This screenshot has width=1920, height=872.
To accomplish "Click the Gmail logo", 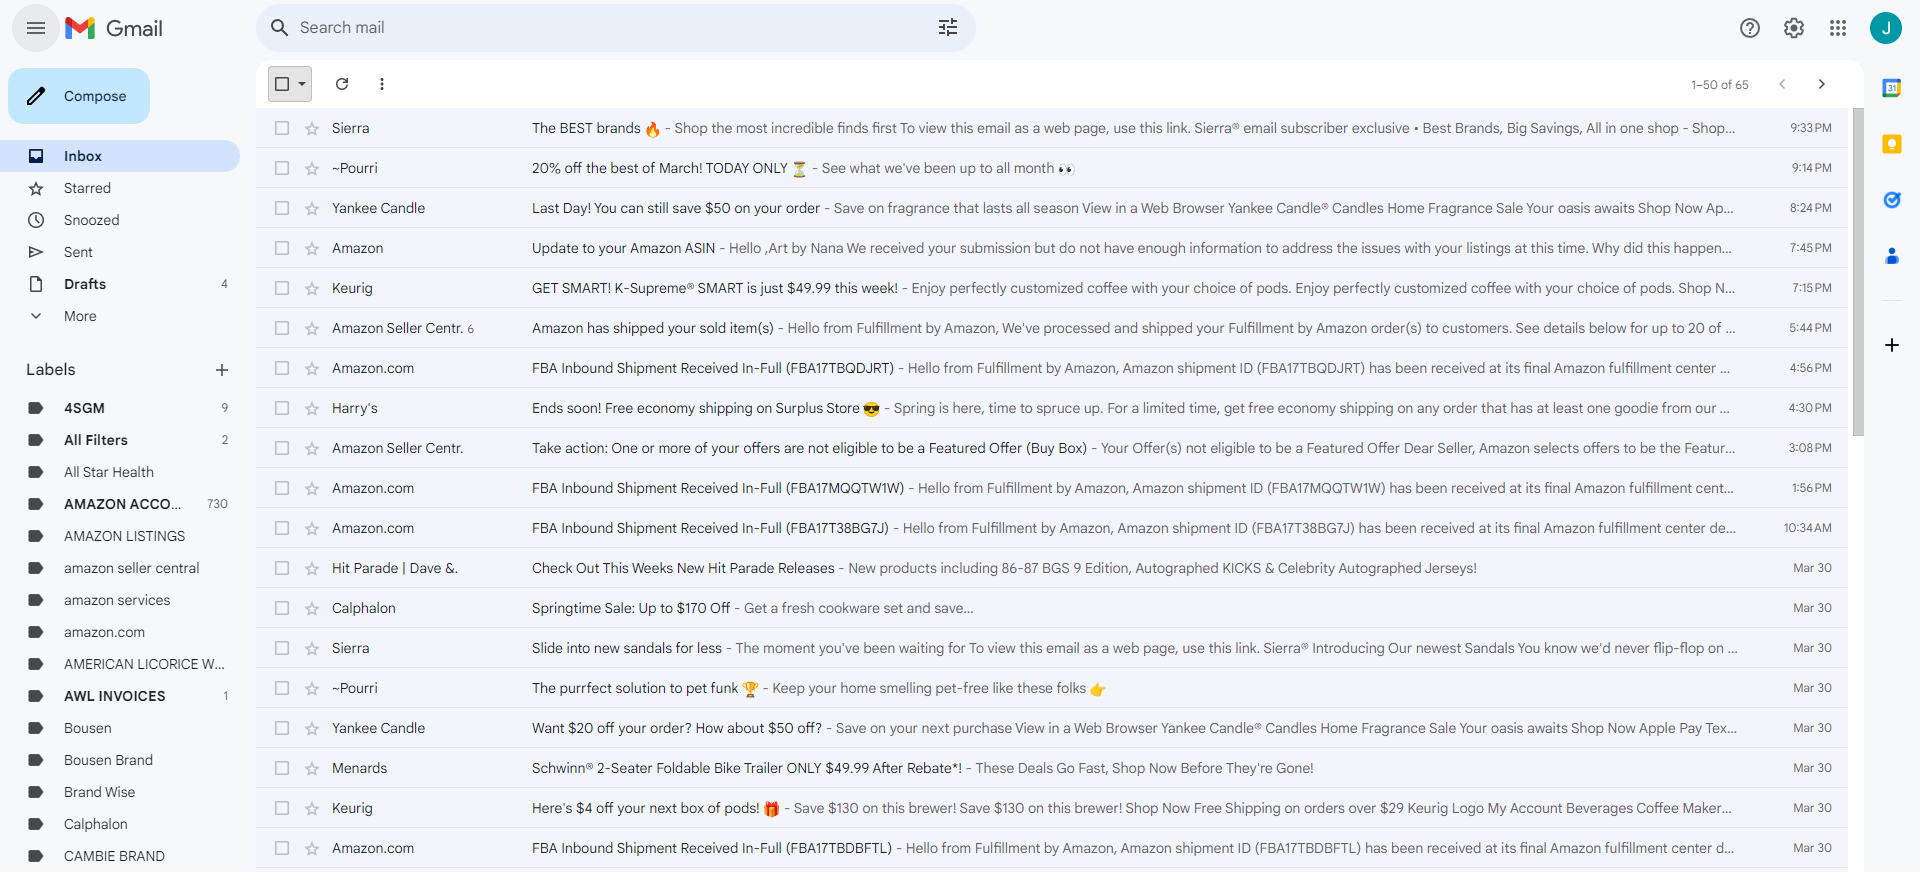I will (x=114, y=28).
